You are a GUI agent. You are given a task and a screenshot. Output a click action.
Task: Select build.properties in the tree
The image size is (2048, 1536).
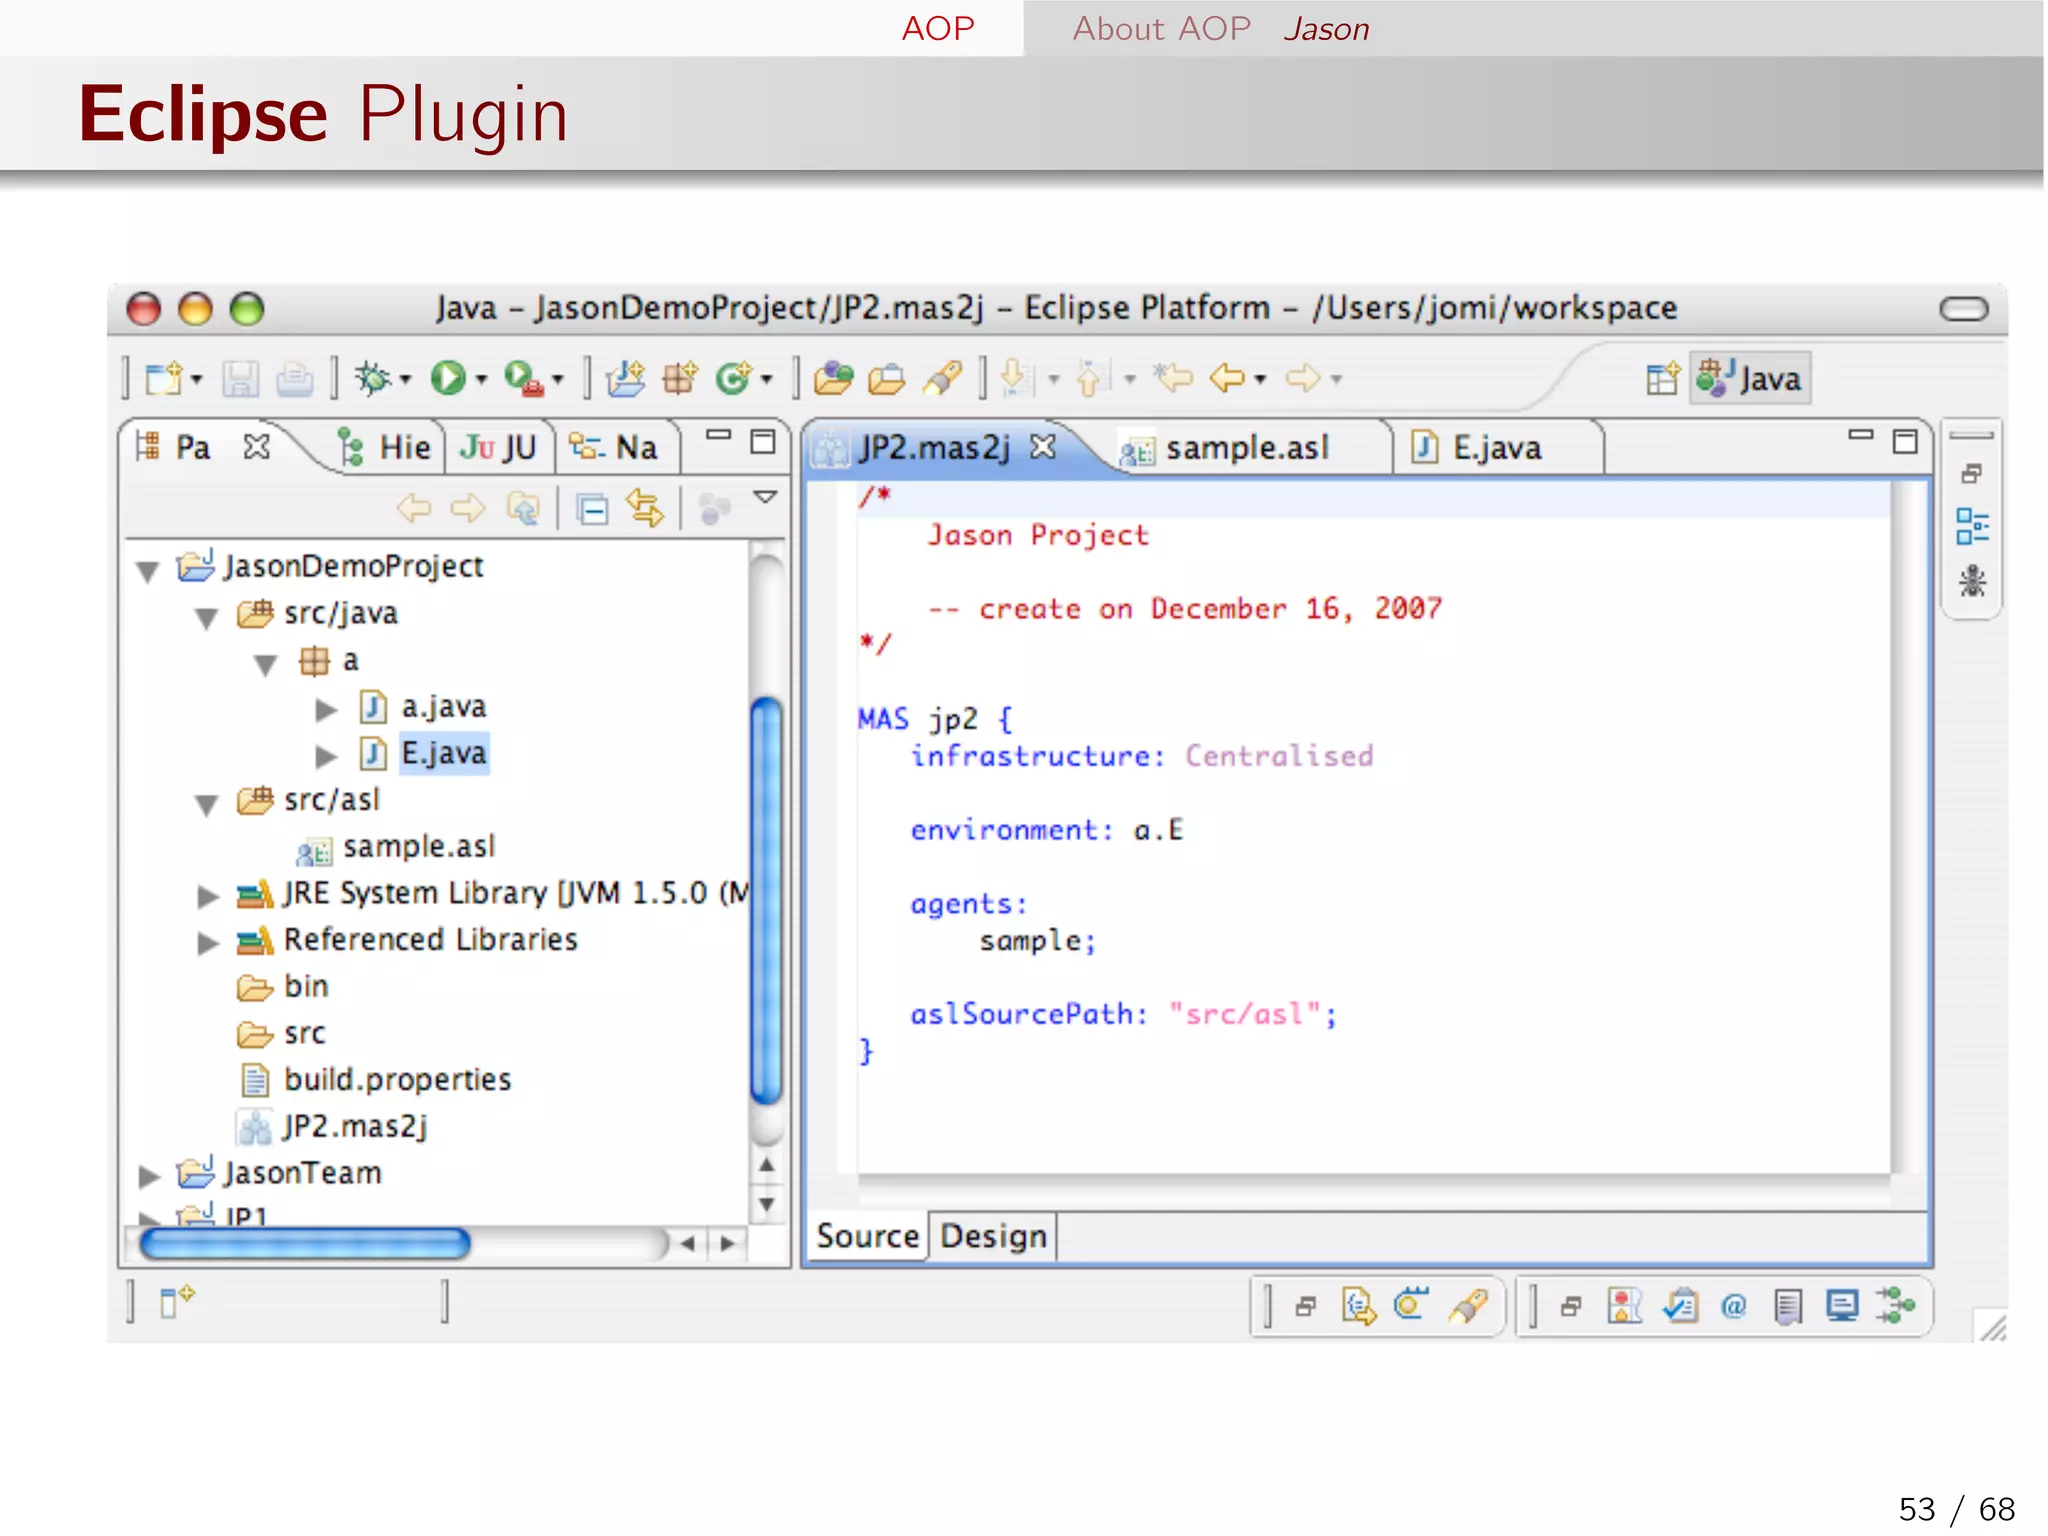click(x=397, y=1080)
